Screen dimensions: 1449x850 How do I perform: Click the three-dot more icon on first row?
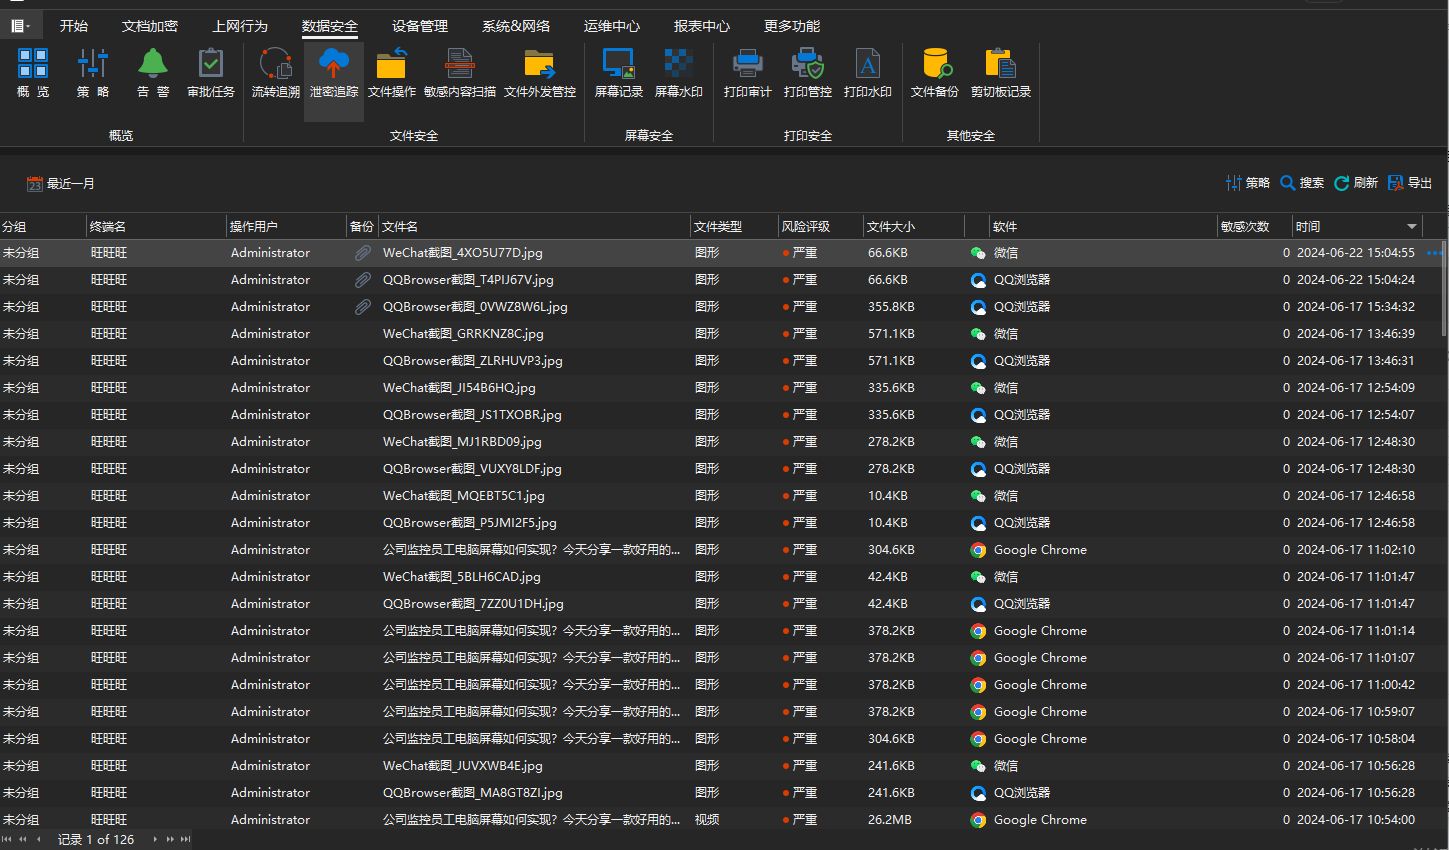pyautogui.click(x=1435, y=253)
